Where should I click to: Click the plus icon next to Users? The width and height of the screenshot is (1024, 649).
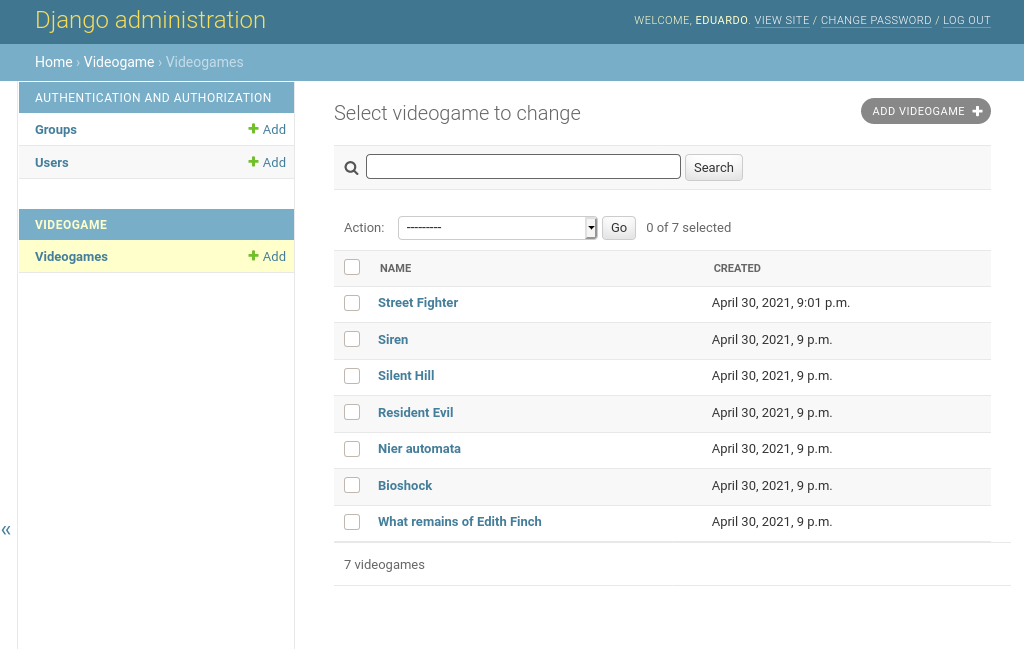(x=254, y=162)
